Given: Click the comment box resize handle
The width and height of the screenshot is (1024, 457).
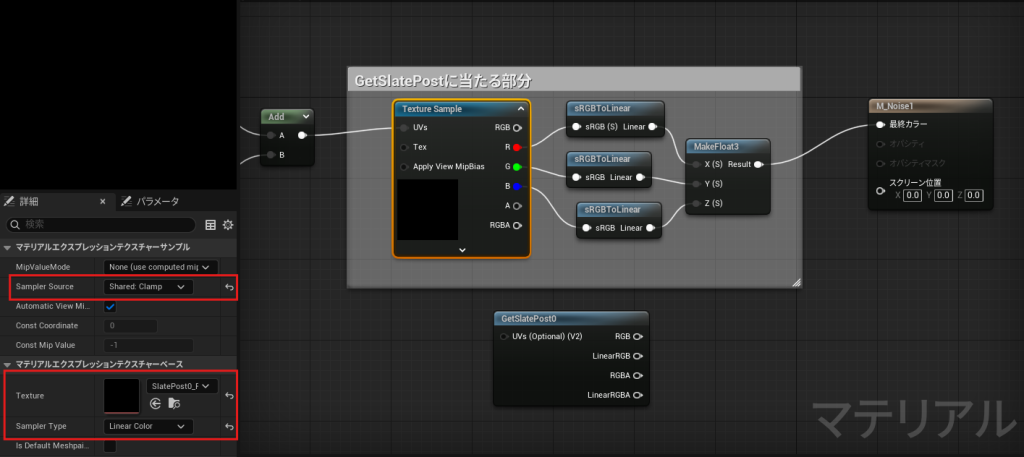Looking at the screenshot, I should (796, 282).
